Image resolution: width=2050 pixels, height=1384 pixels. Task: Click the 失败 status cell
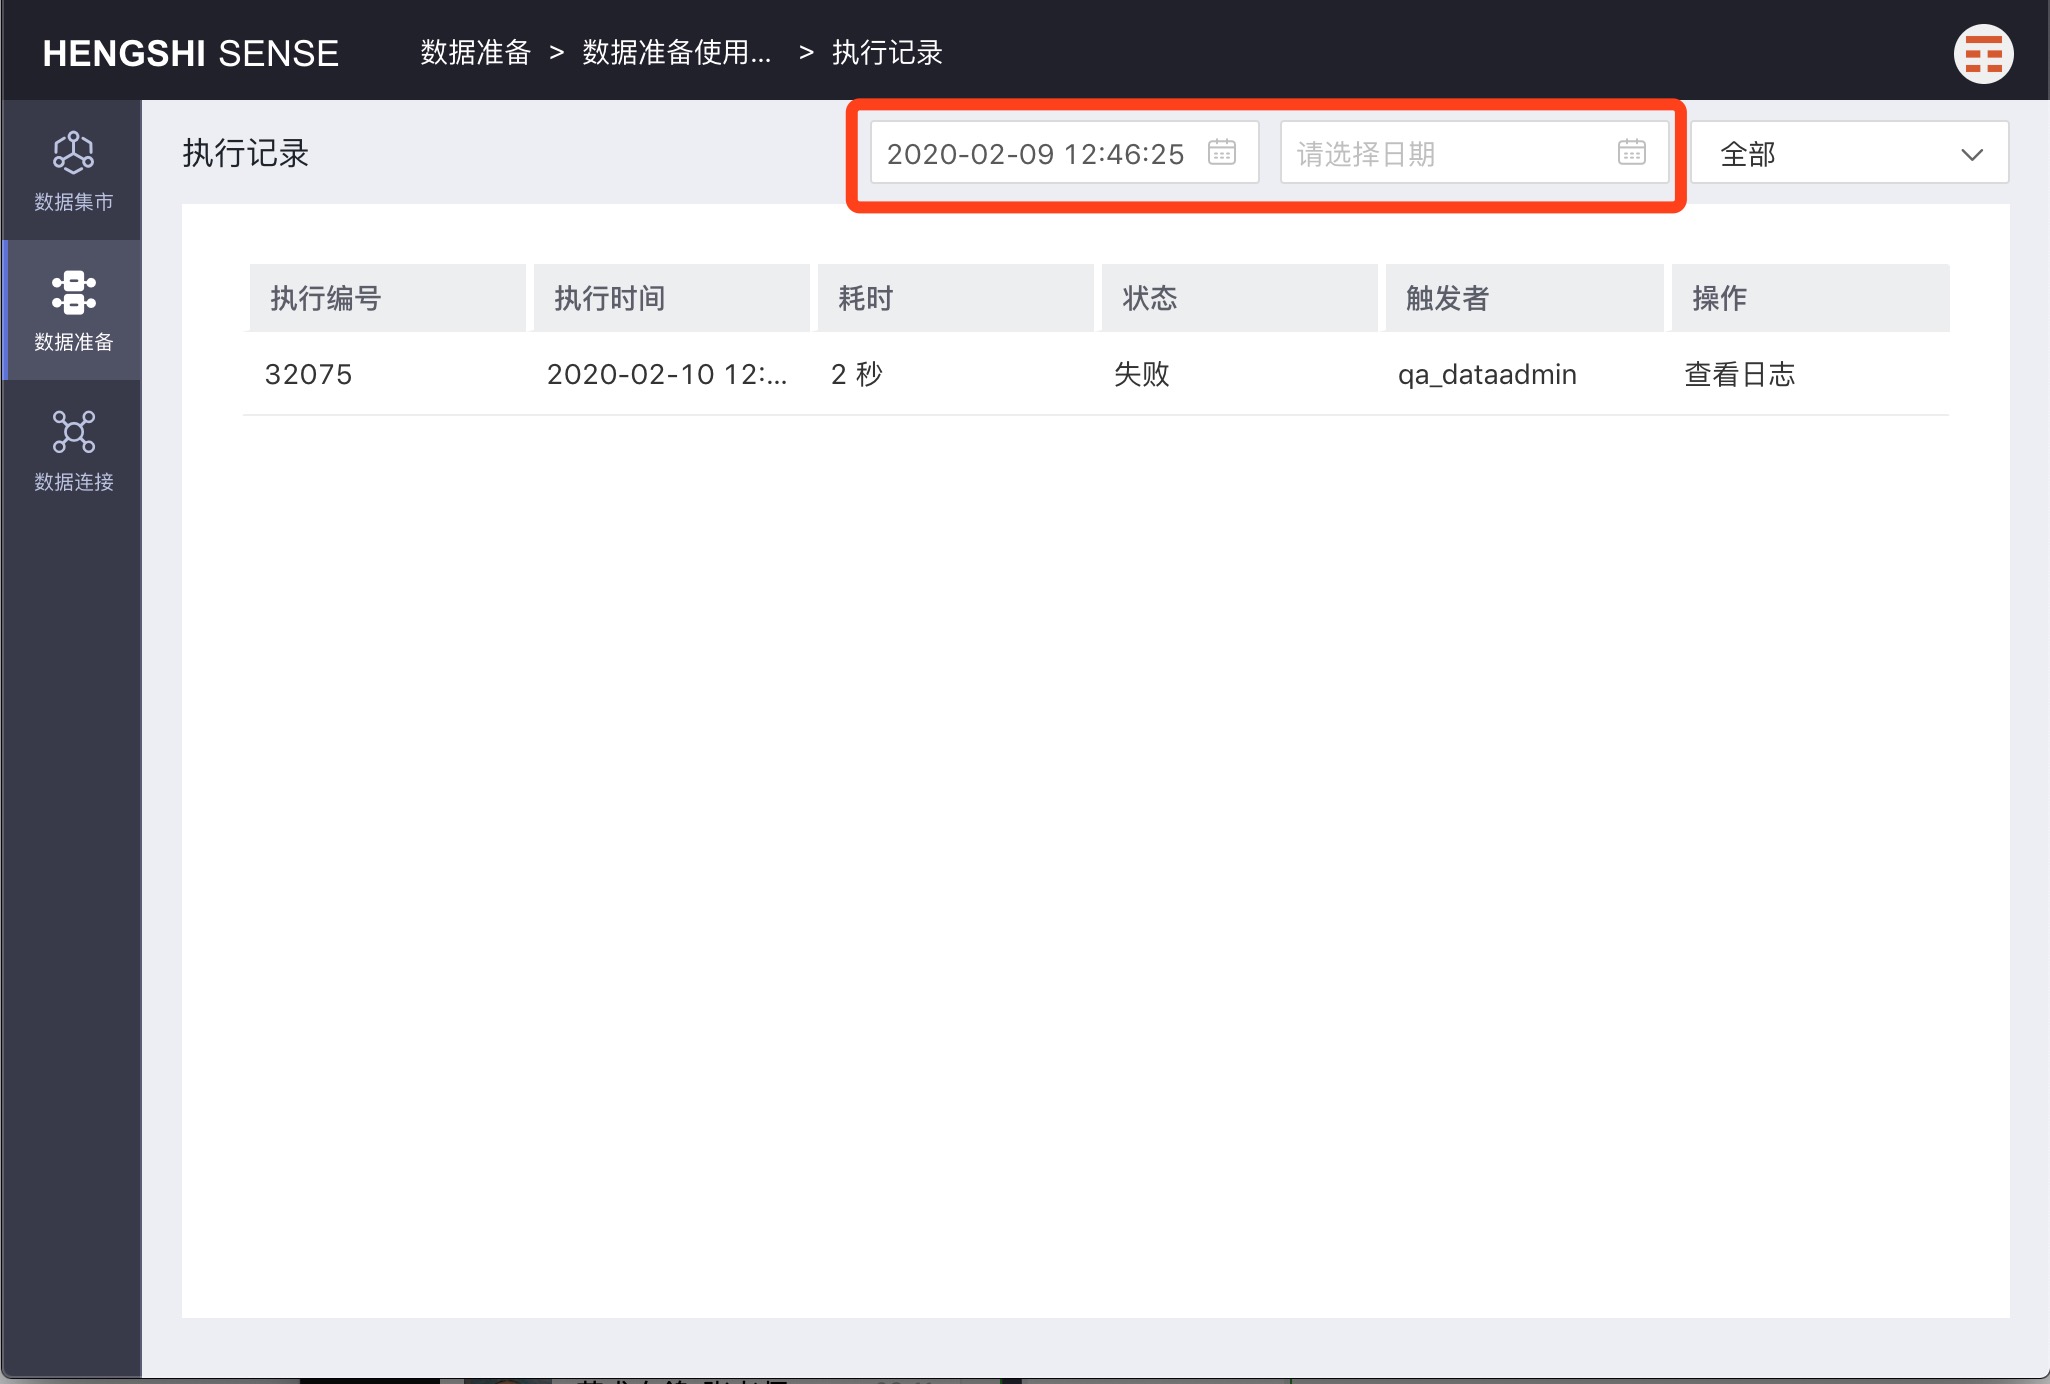point(1142,374)
